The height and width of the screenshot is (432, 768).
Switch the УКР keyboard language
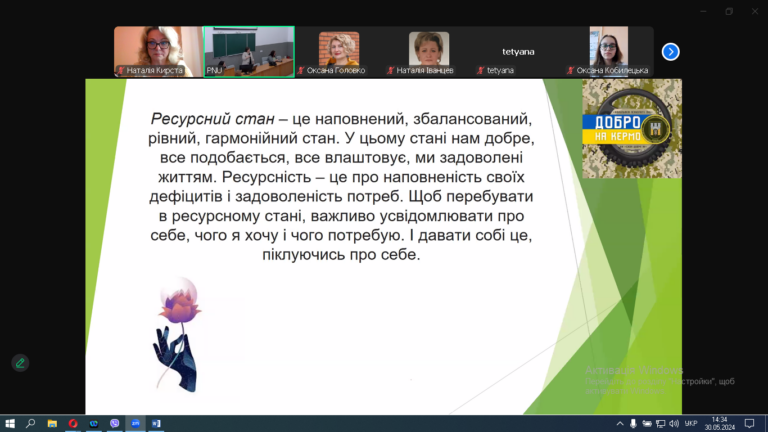[691, 424]
